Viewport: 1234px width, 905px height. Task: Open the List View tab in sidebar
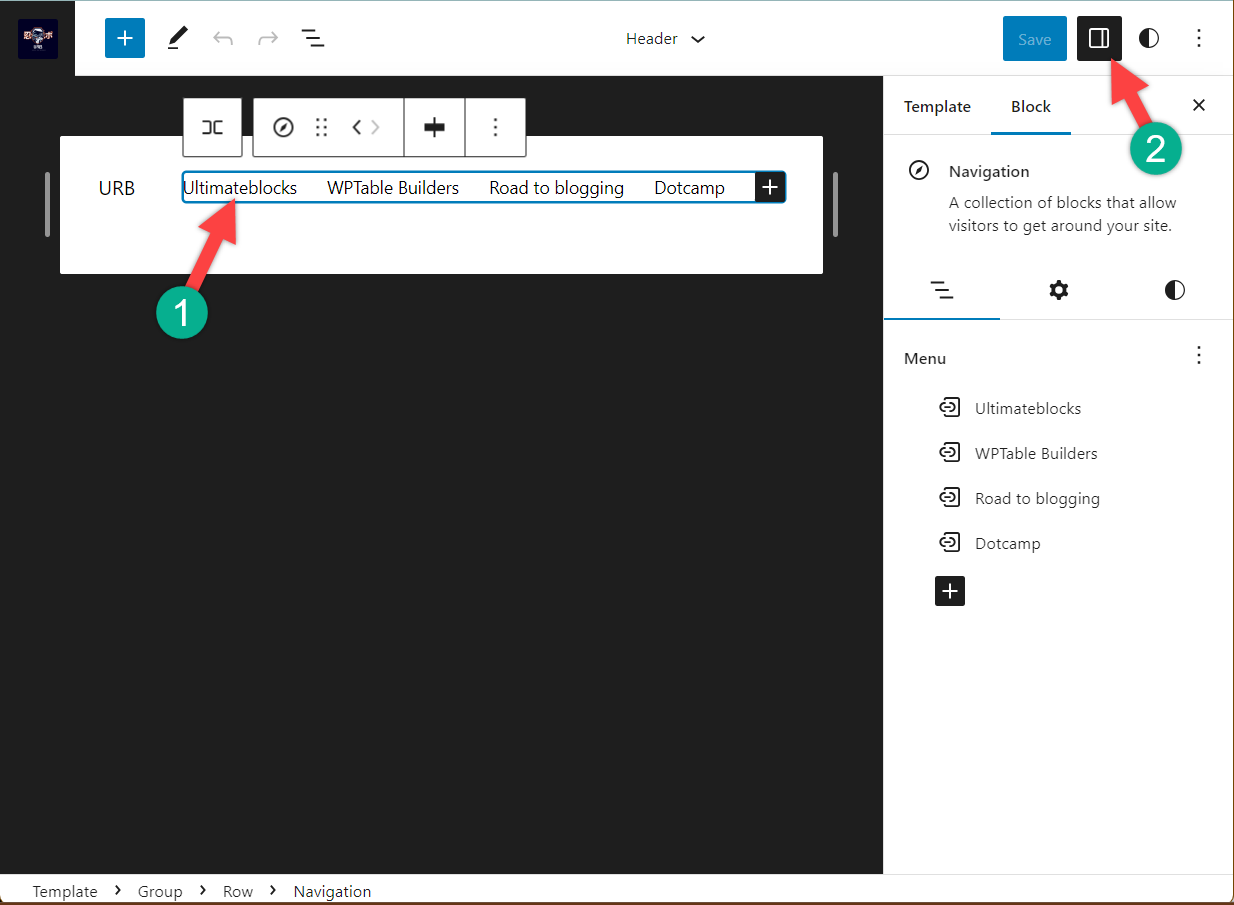(942, 290)
